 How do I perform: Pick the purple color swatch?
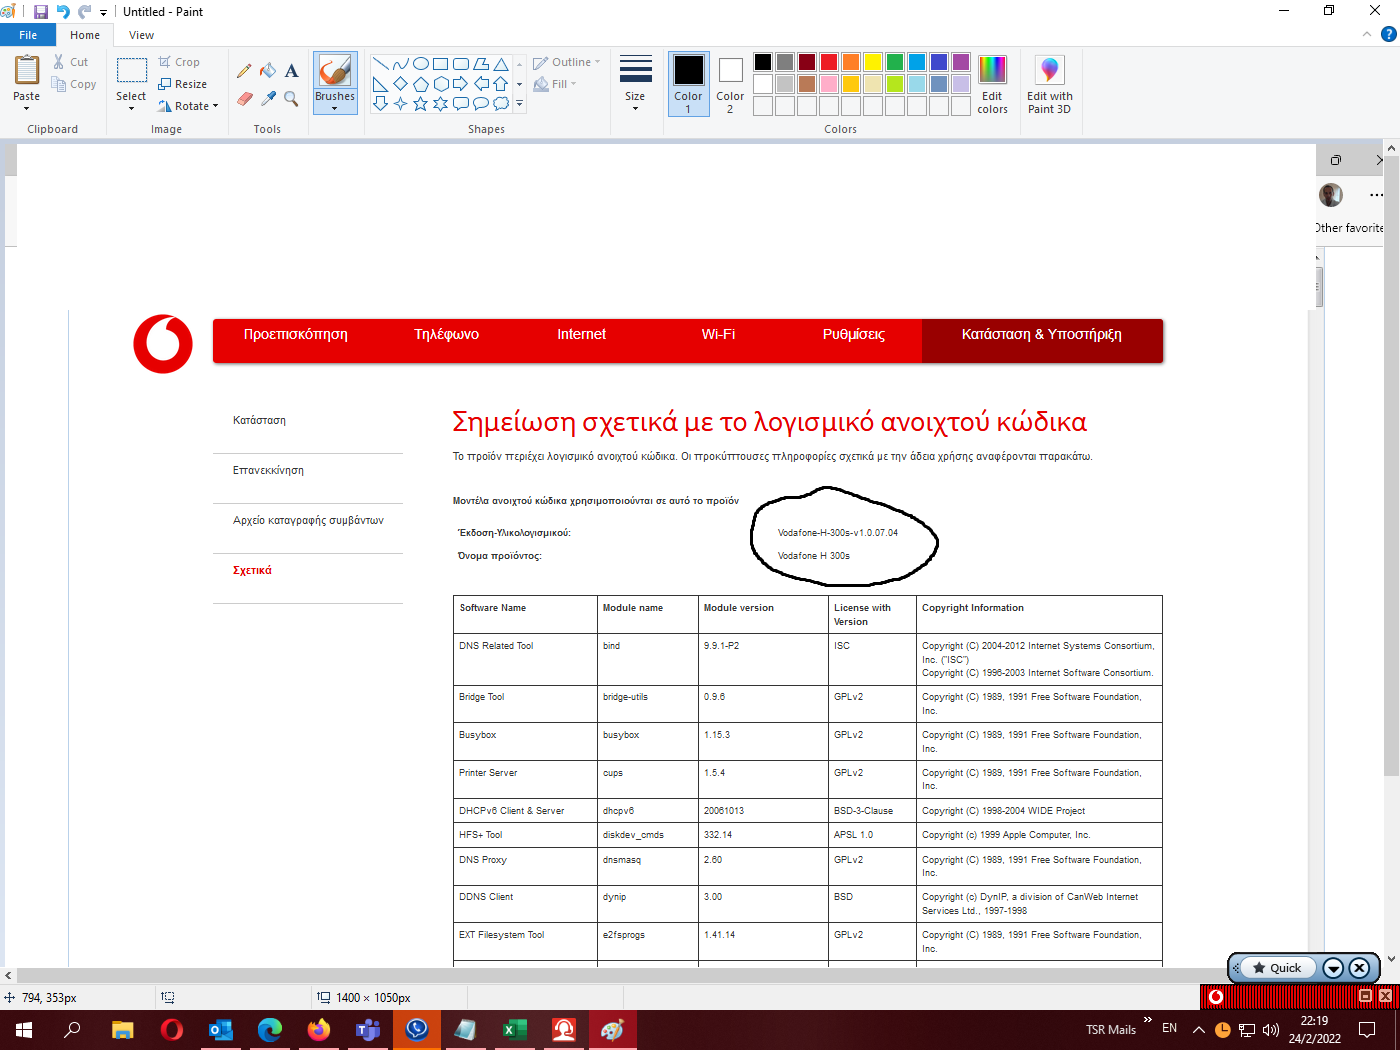(x=960, y=62)
